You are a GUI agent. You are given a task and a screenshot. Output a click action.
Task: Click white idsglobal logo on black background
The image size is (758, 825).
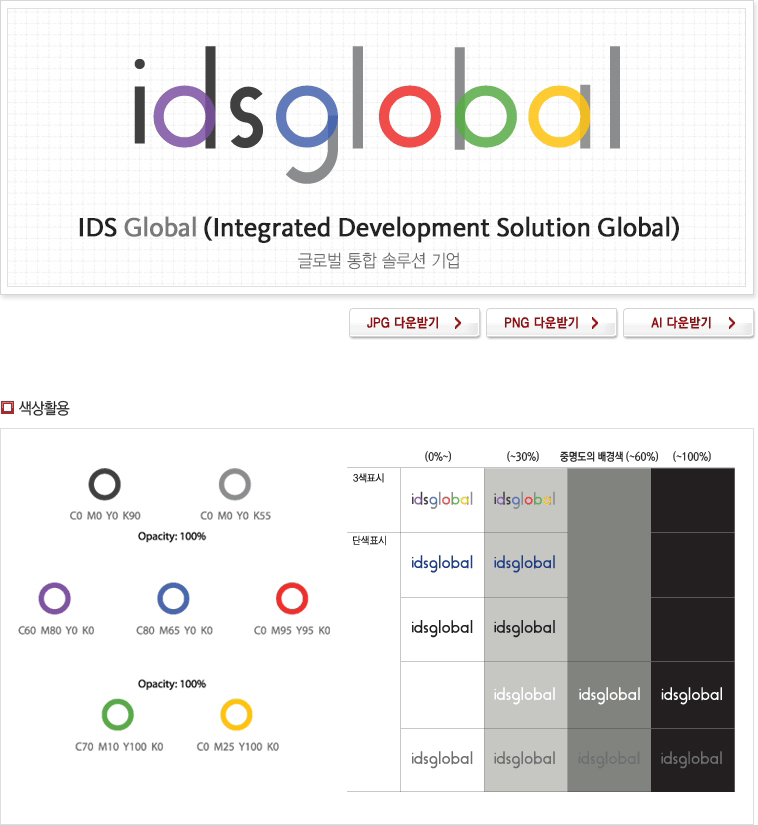[692, 695]
